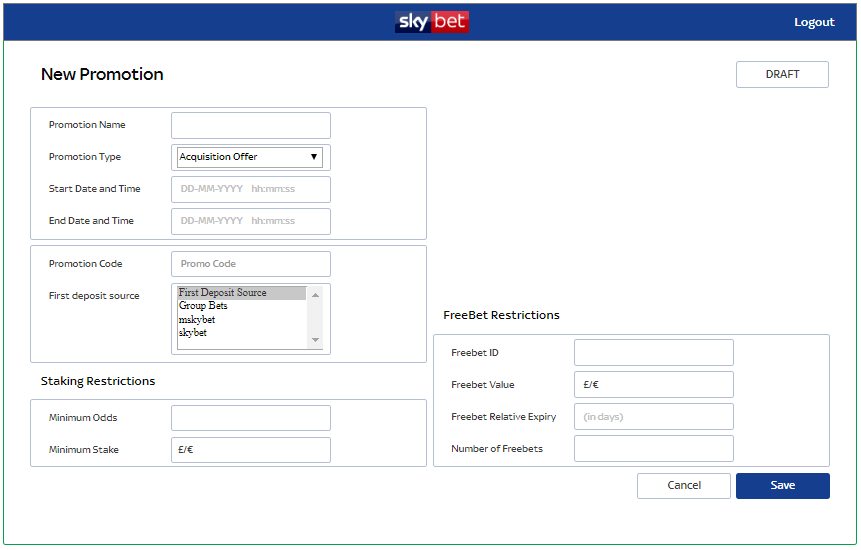This screenshot has width=861, height=550.
Task: Click the Freebet Relative Expiry field
Action: tap(653, 417)
